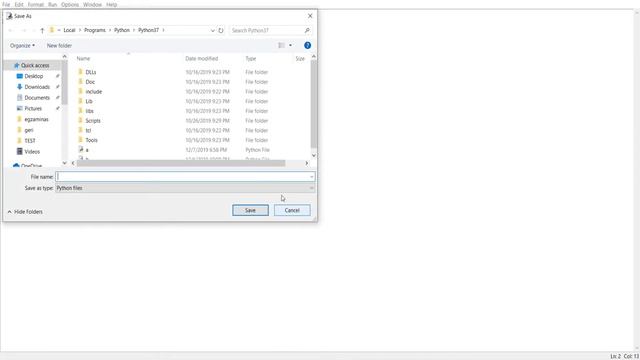Click the sidebar navigation scrollbar

[64, 83]
